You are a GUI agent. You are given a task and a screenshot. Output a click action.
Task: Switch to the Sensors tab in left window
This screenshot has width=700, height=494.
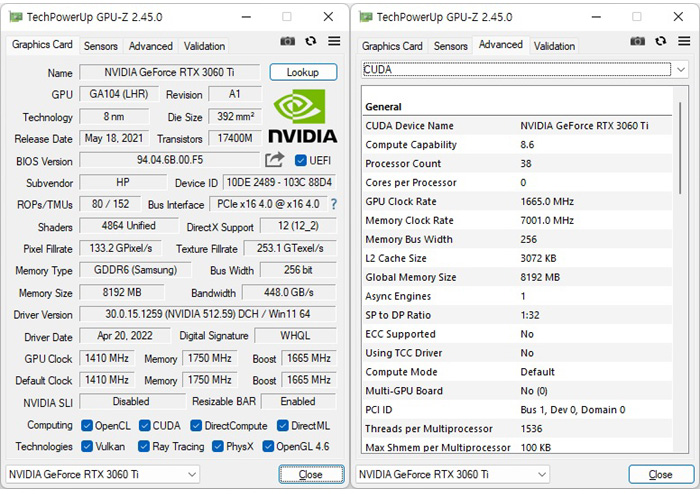coord(100,46)
